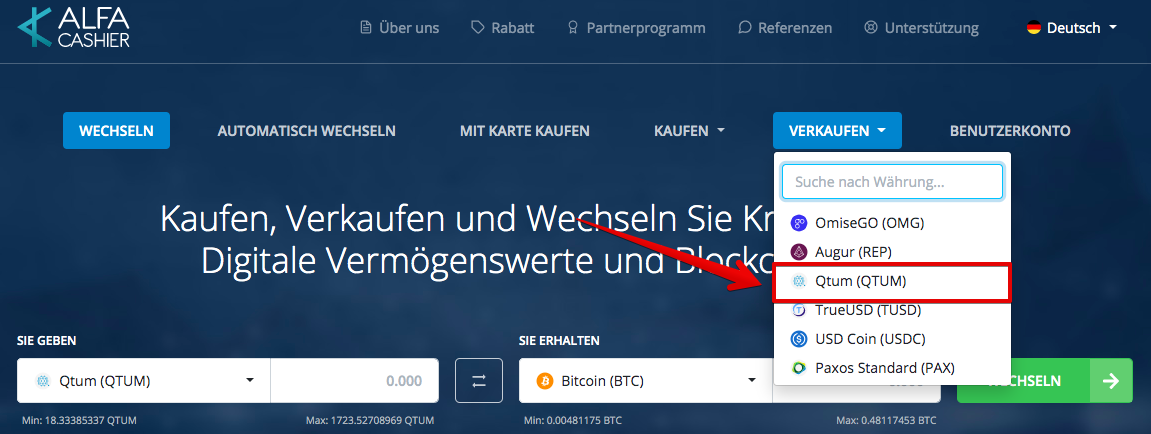Click the green arrow on Wechseln button
Image resolution: width=1151 pixels, height=434 pixels.
point(1111,380)
